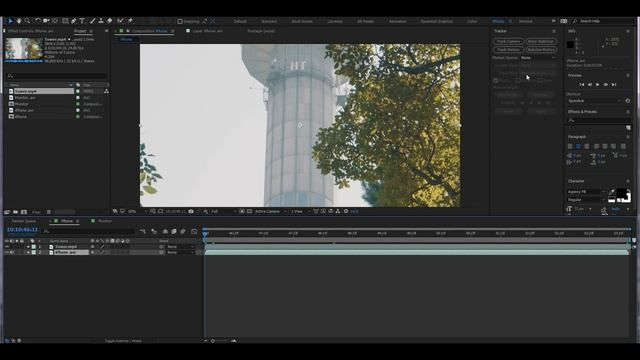
Task: Delete selected project item with trash icon
Action: pos(49,212)
